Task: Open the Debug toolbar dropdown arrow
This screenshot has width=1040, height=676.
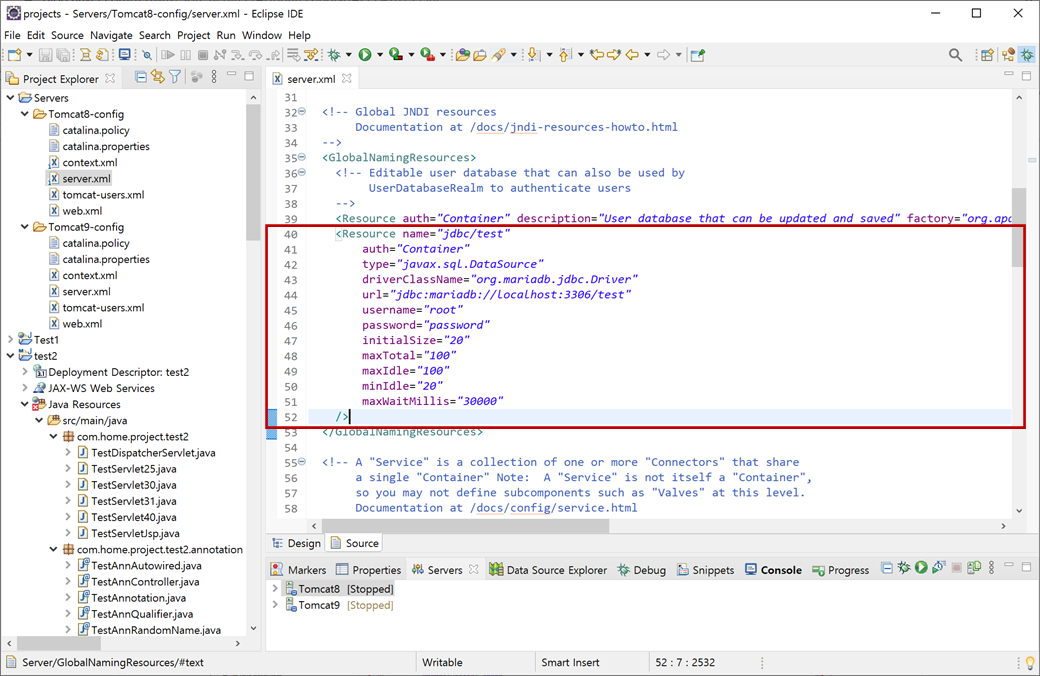Action: (x=349, y=55)
